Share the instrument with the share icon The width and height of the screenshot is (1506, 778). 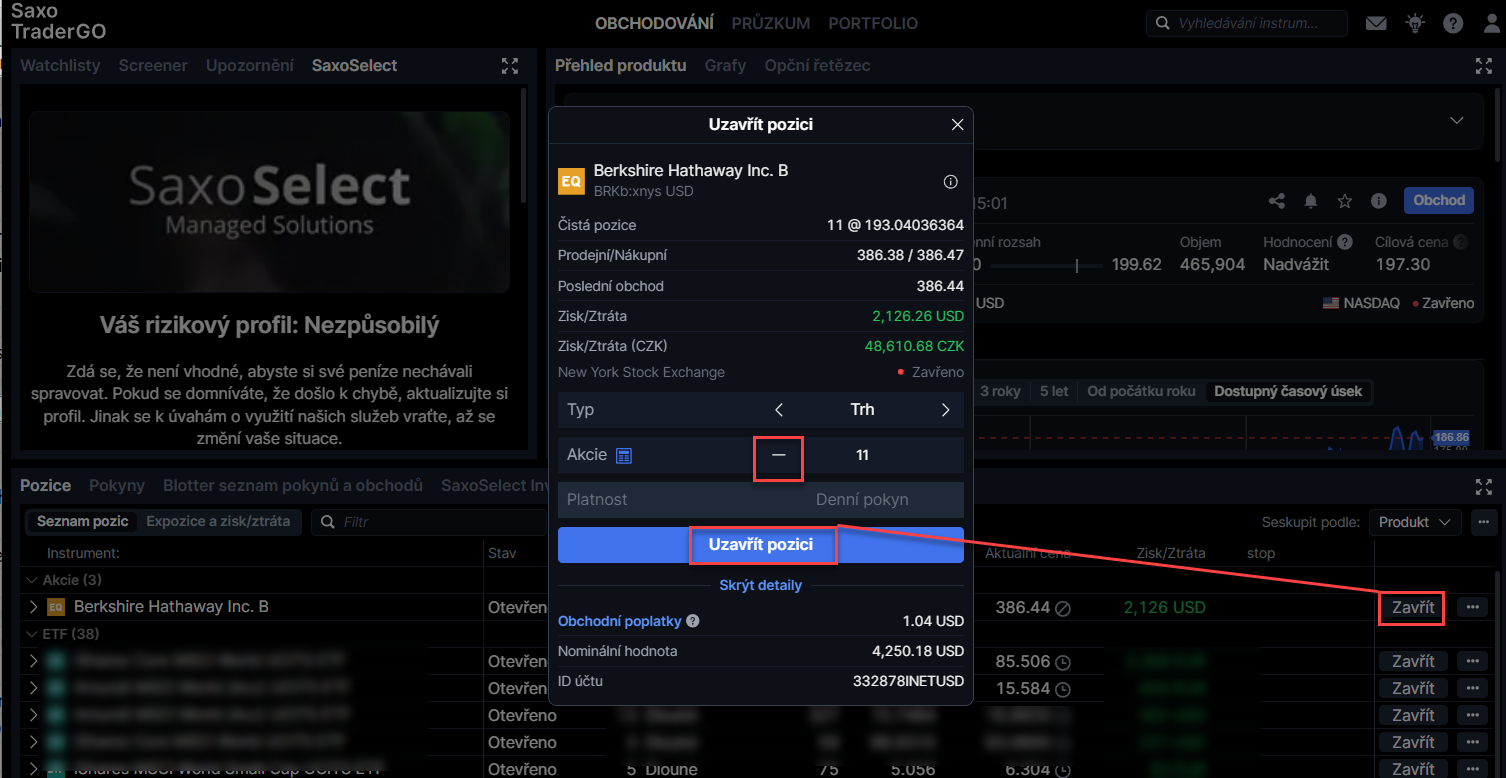coord(1277,201)
